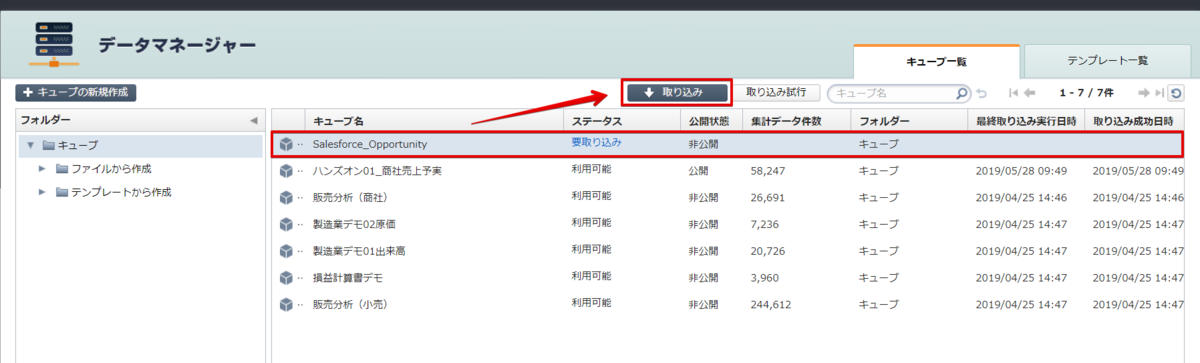Collapse the キューブ root folder

pos(30,146)
